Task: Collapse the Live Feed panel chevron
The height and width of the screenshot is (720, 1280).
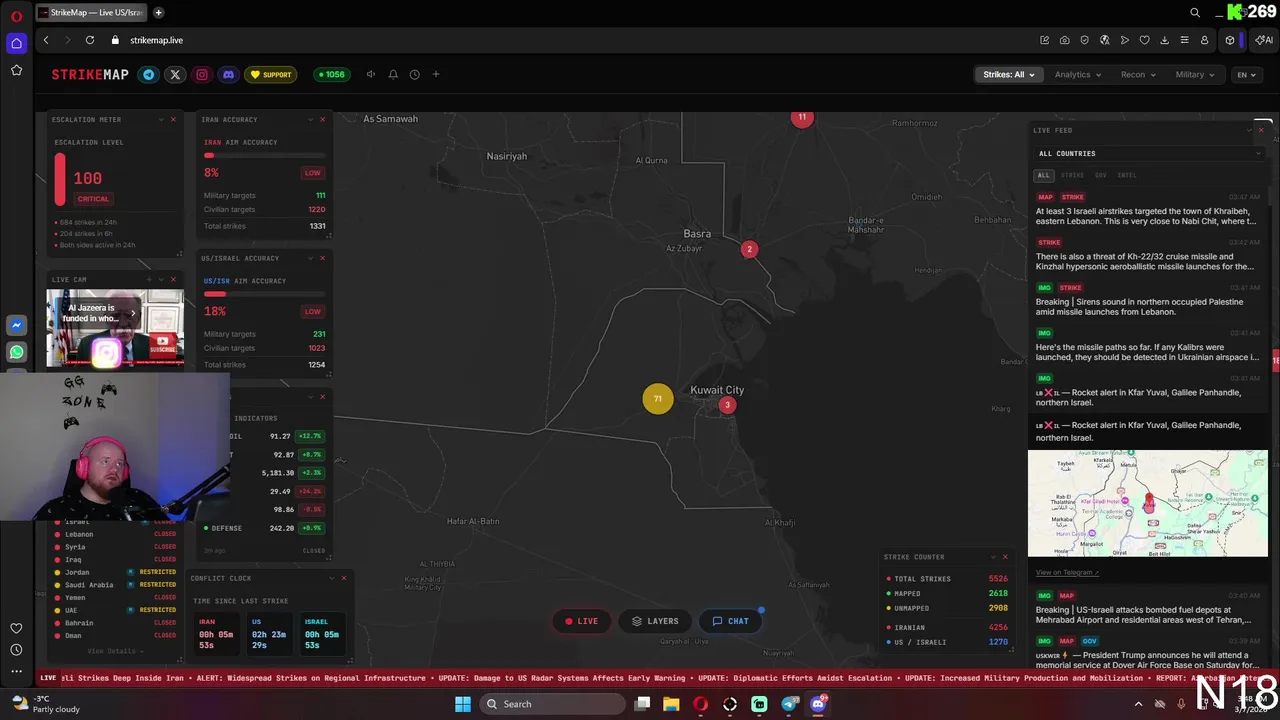Action: point(1249,130)
